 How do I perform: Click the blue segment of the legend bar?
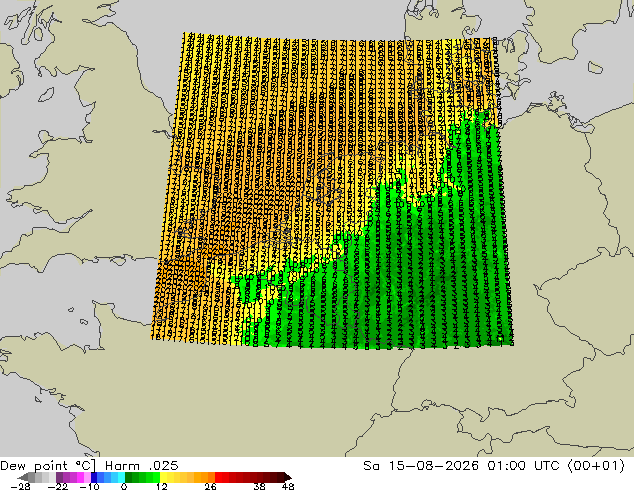(108, 477)
